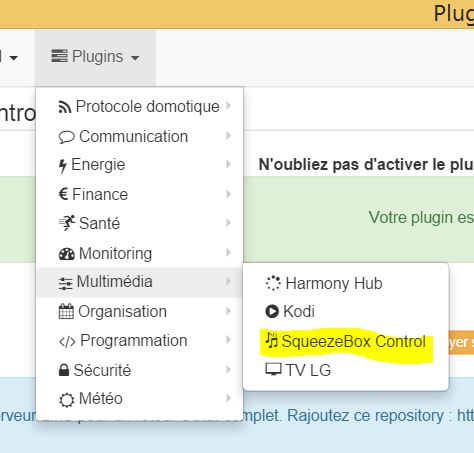Viewport: 474px width, 453px height.
Task: Click the play circle Kodi icon
Action: point(272,311)
